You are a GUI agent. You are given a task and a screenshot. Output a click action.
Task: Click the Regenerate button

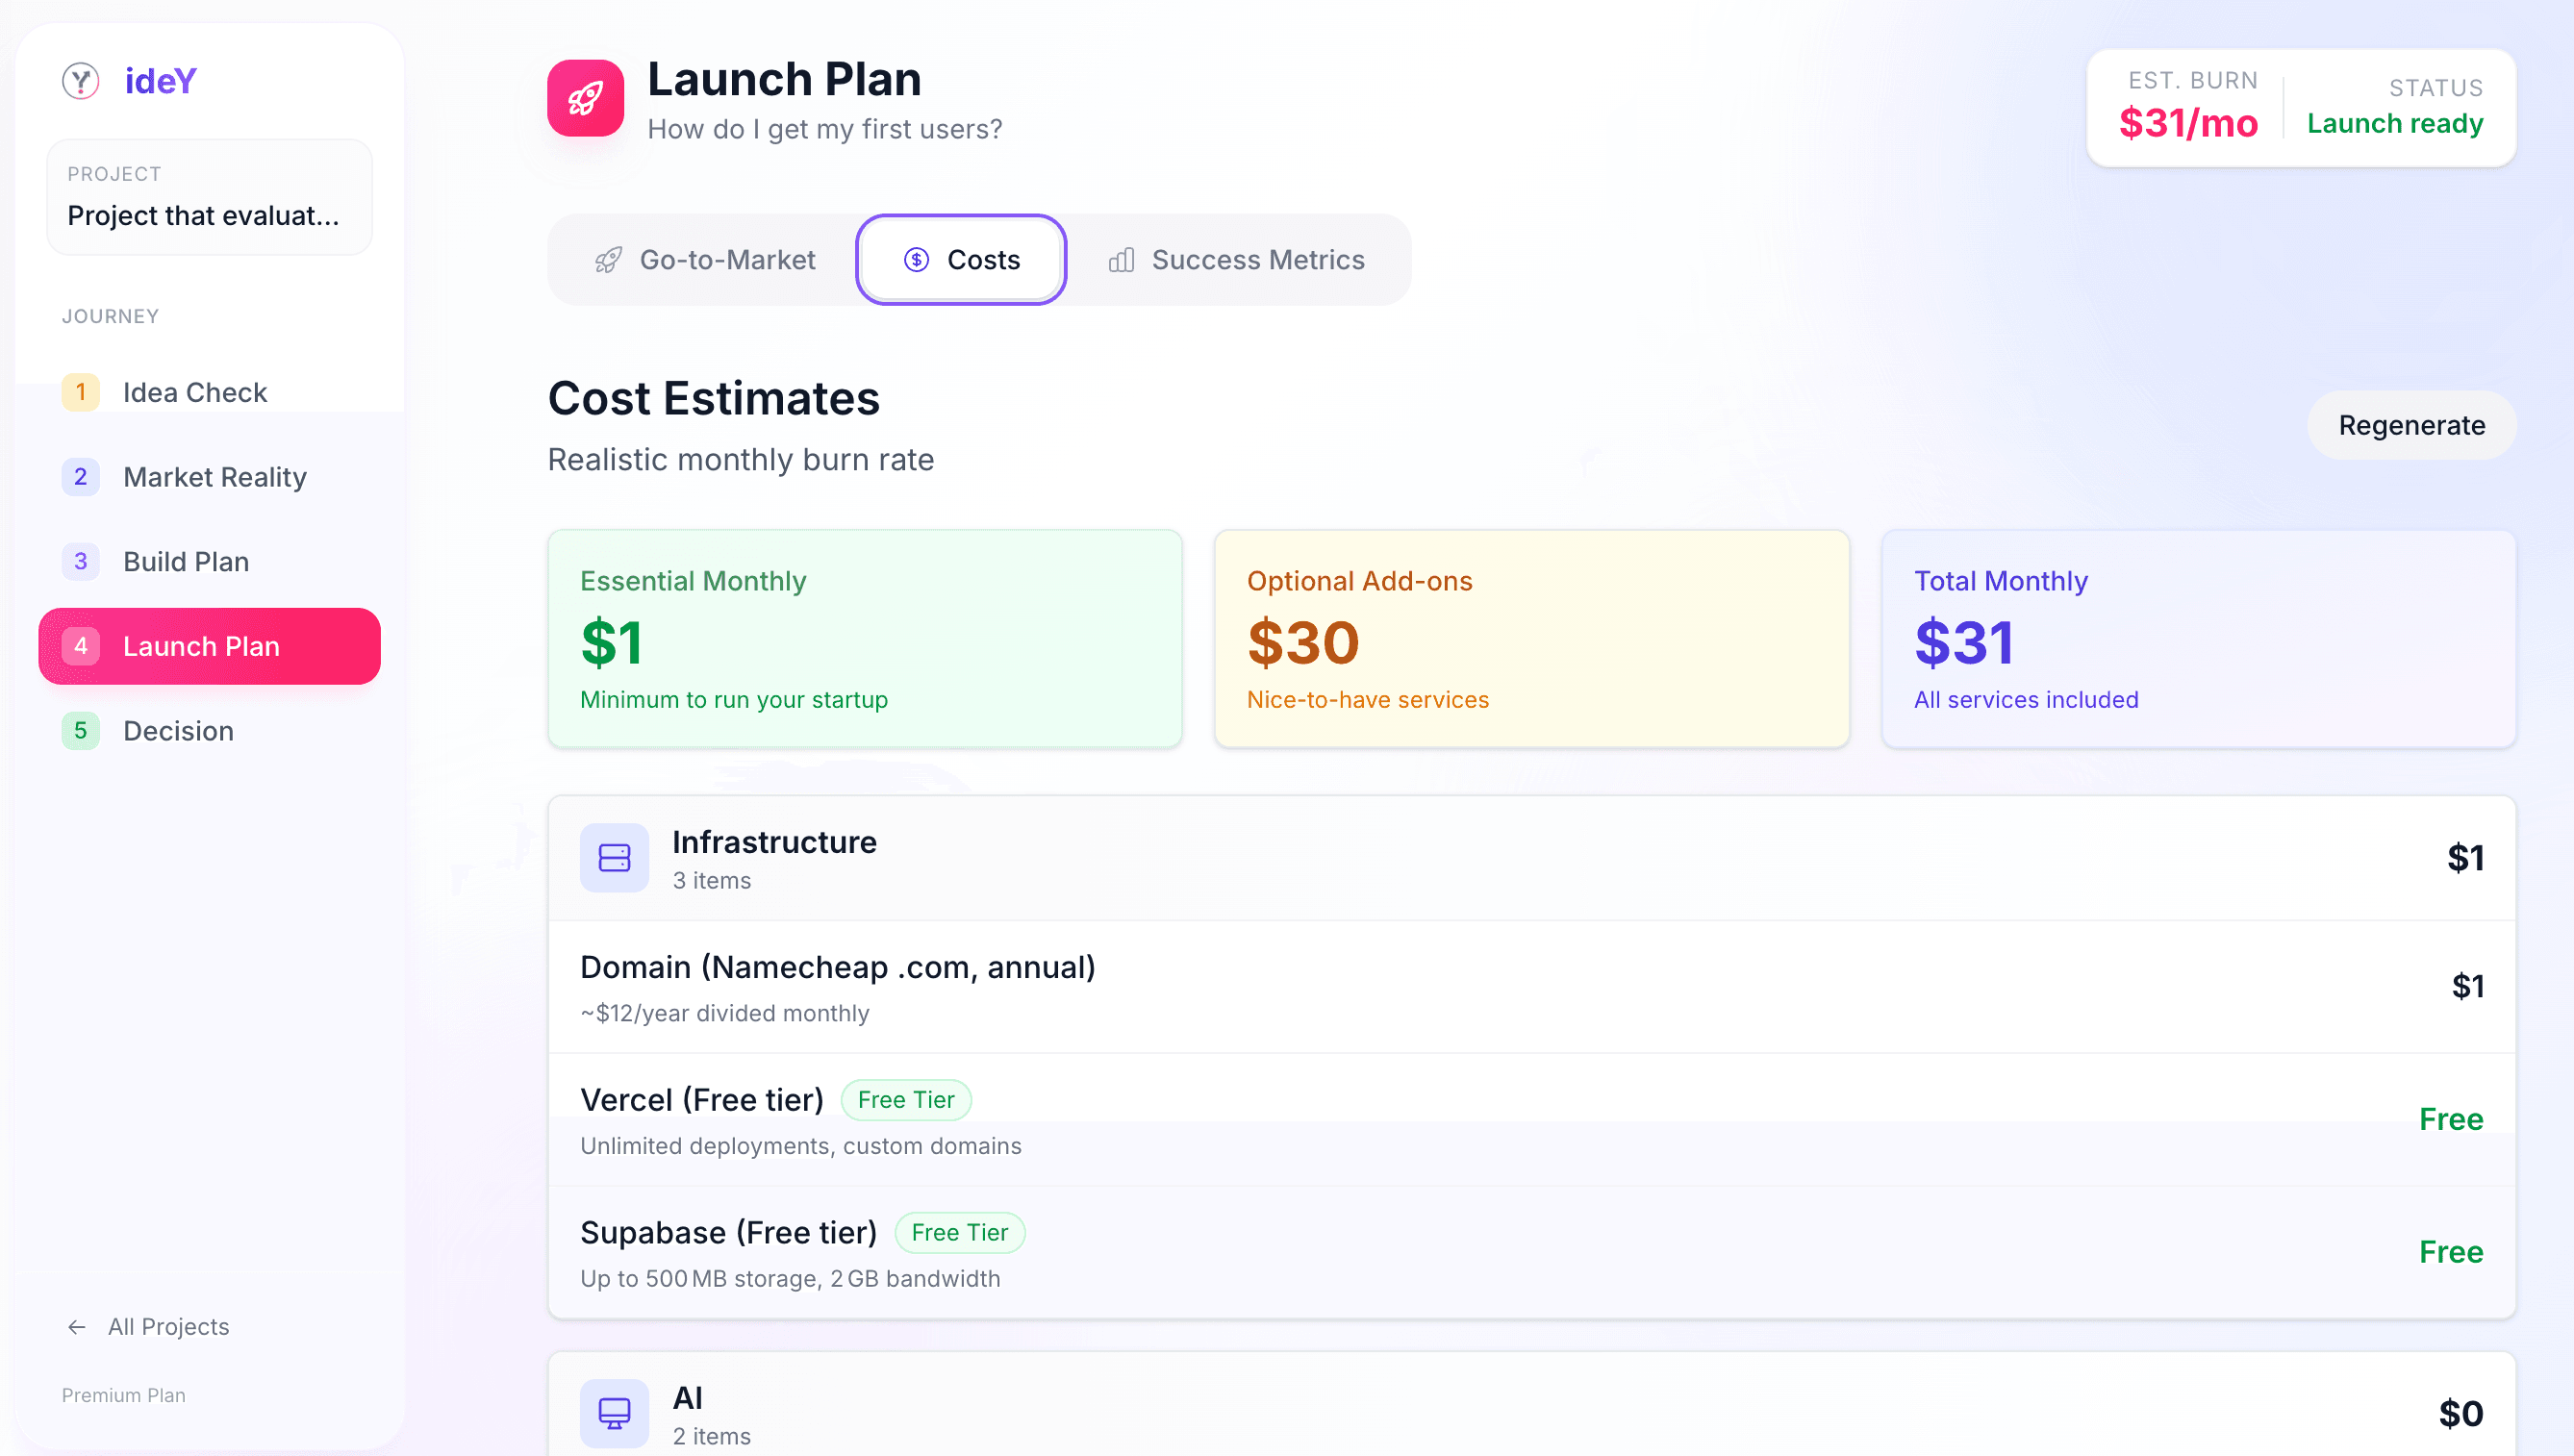click(2411, 424)
